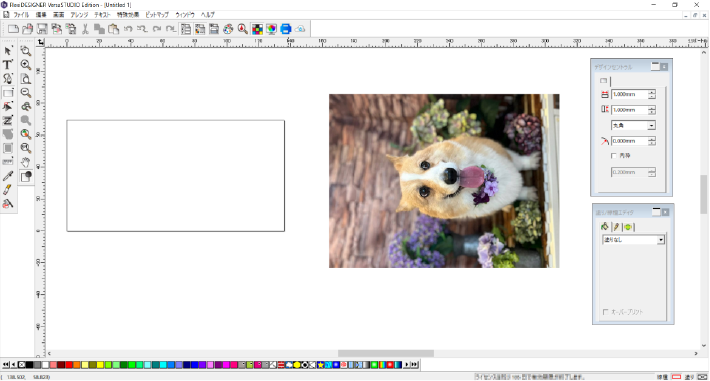710x381 pixels.
Task: Click the ruler origin corner icon
Action: pos(41,42)
